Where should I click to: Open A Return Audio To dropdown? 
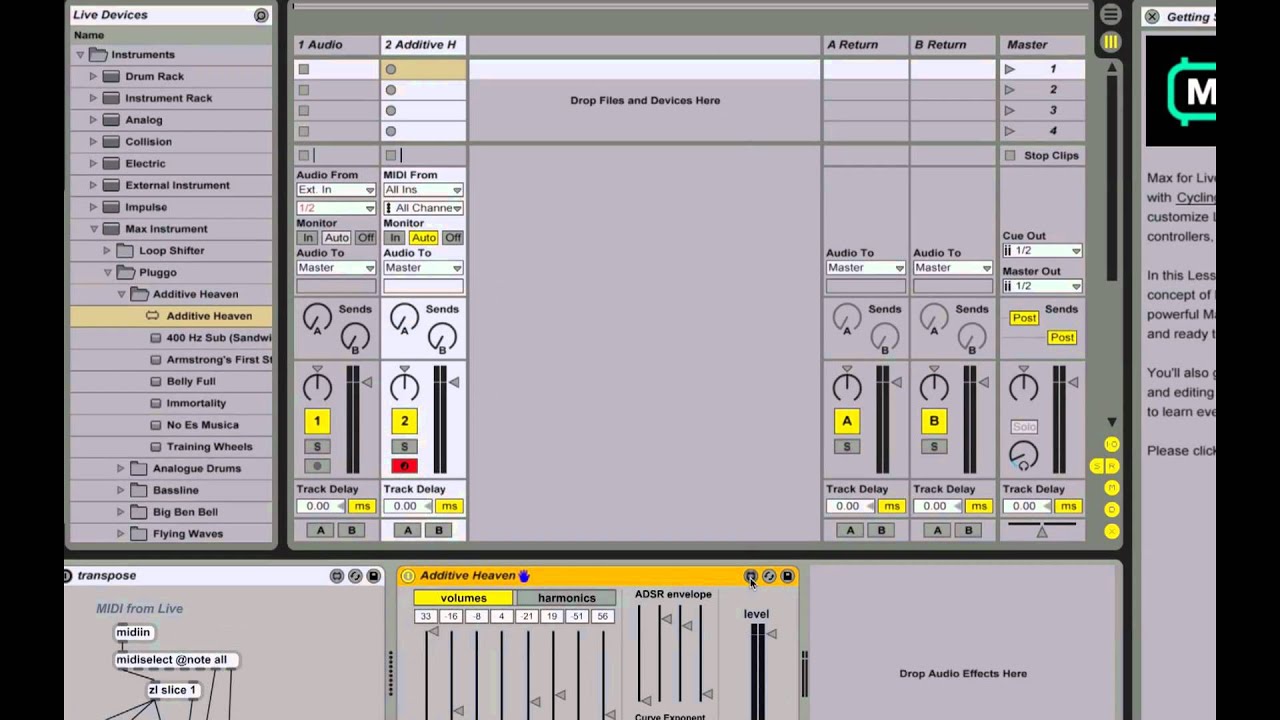tap(866, 268)
